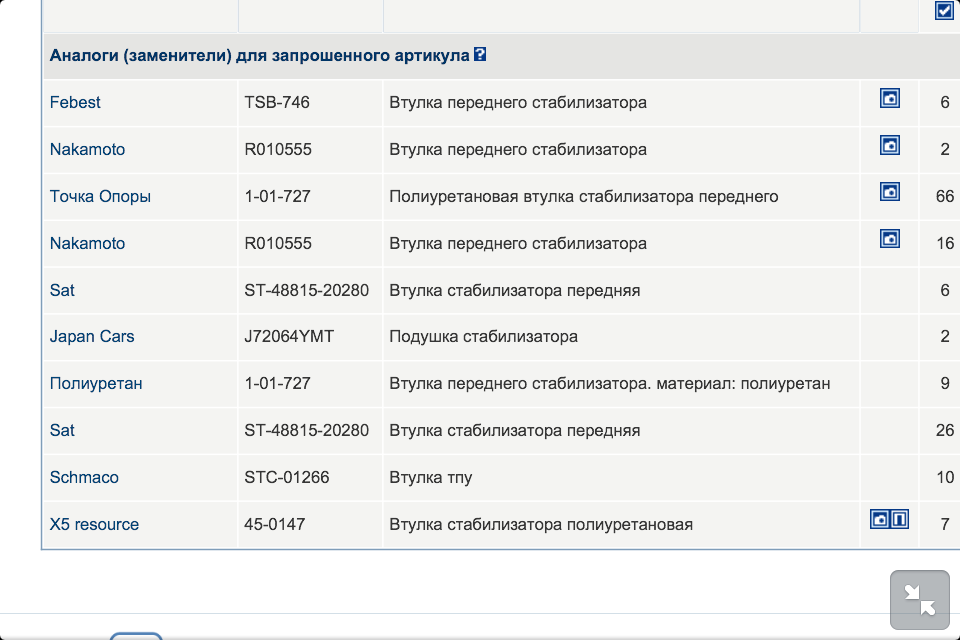The width and height of the screenshot is (960, 640).
Task: Exit fullscreen with the shrink arrows button
Action: pyautogui.click(x=919, y=599)
